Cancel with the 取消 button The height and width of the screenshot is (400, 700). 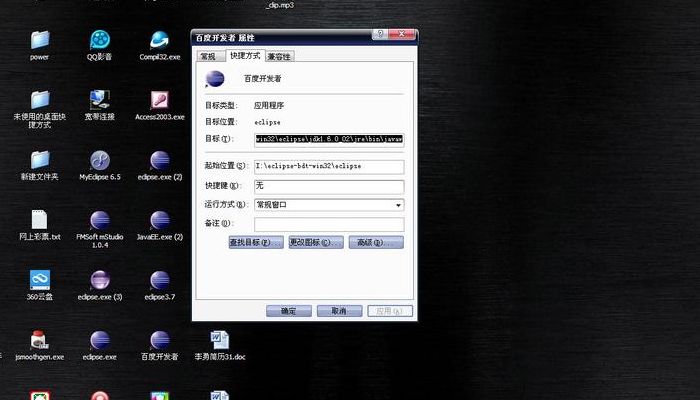point(340,311)
